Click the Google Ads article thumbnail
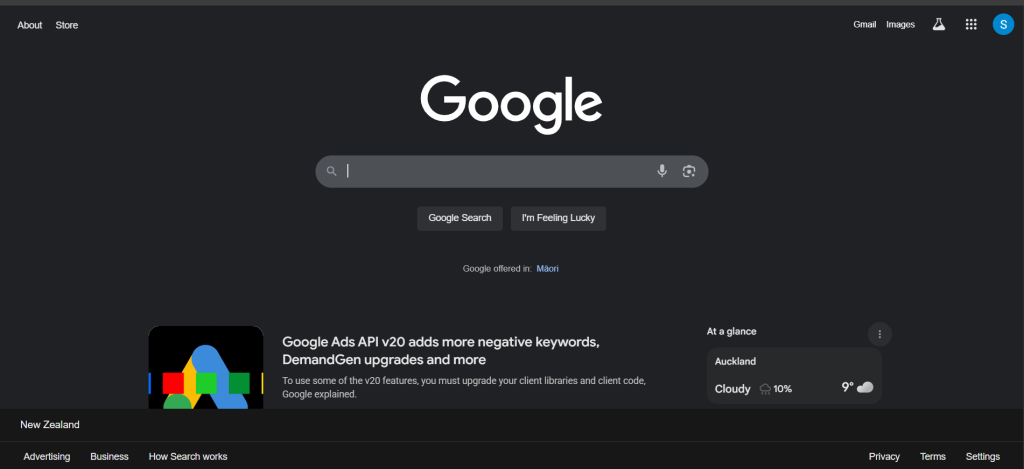Viewport: 1024px width, 469px height. point(206,367)
